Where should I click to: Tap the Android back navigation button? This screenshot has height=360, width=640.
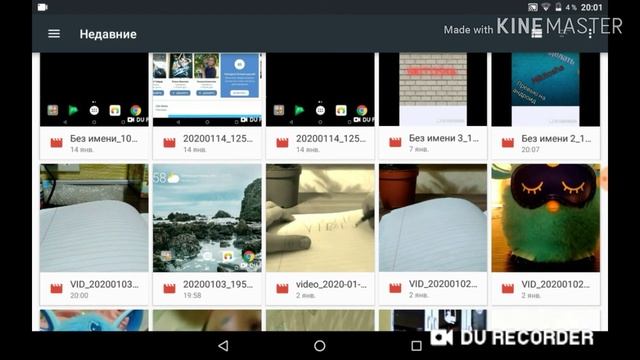pyautogui.click(x=223, y=346)
